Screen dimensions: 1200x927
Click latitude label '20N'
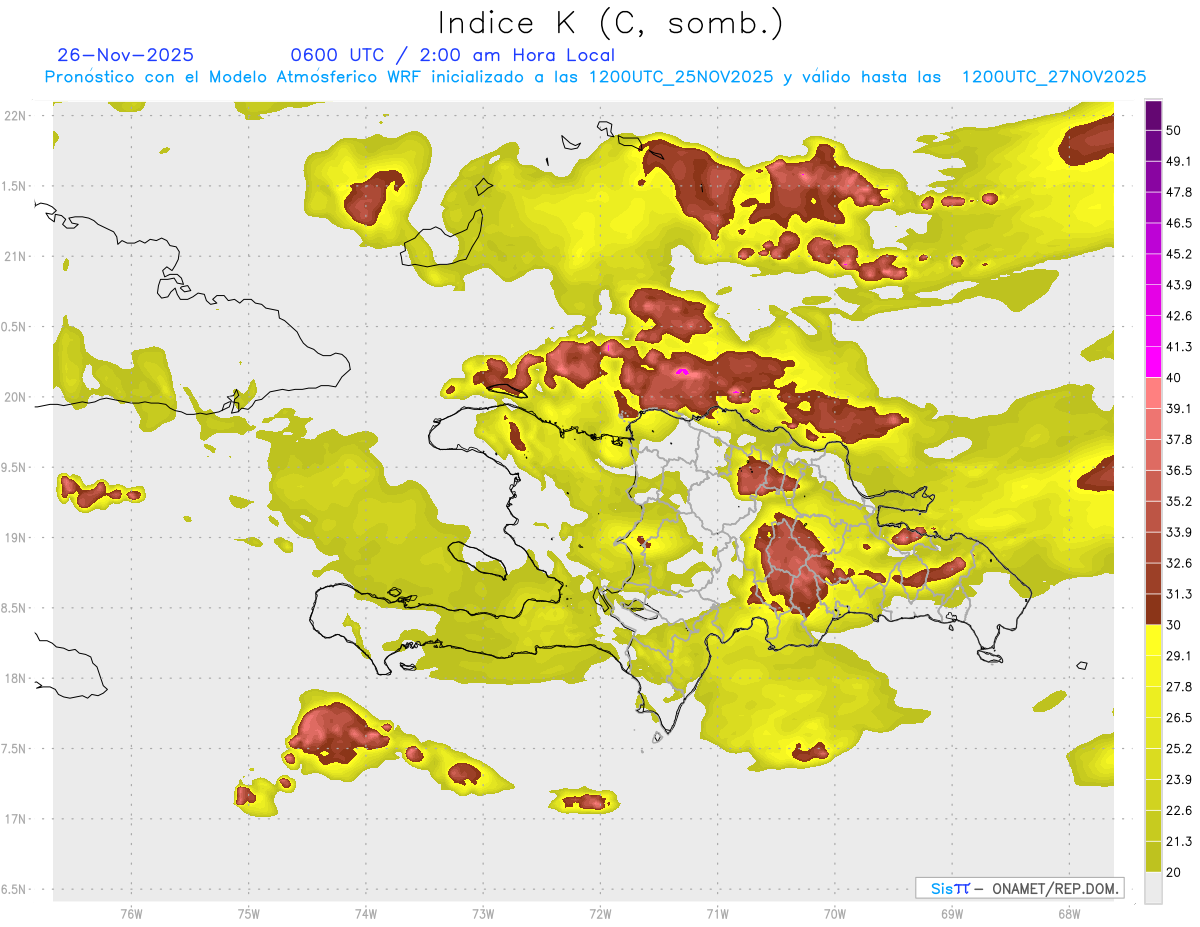pyautogui.click(x=15, y=397)
